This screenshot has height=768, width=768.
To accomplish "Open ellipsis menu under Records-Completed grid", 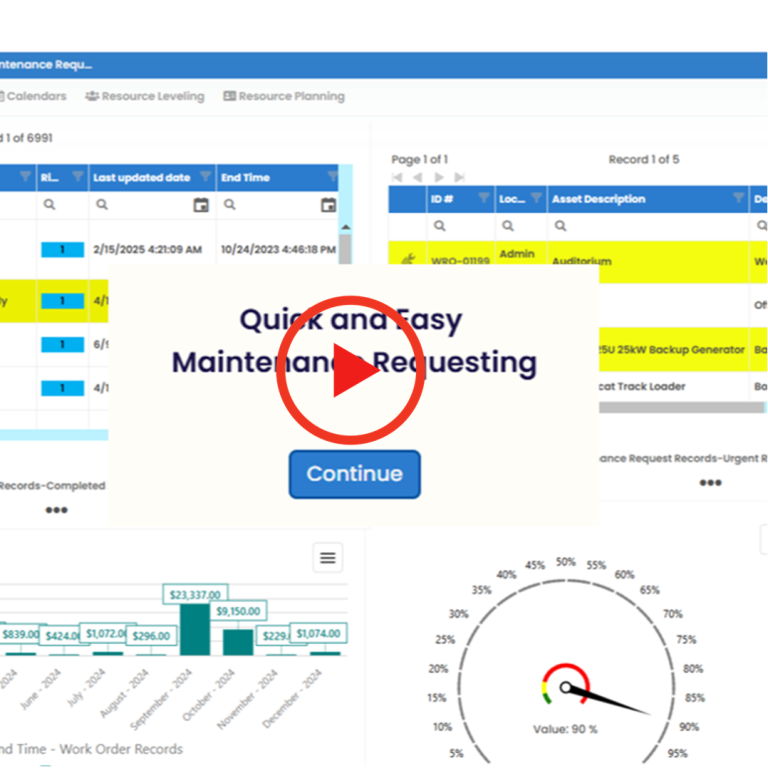I will point(56,509).
